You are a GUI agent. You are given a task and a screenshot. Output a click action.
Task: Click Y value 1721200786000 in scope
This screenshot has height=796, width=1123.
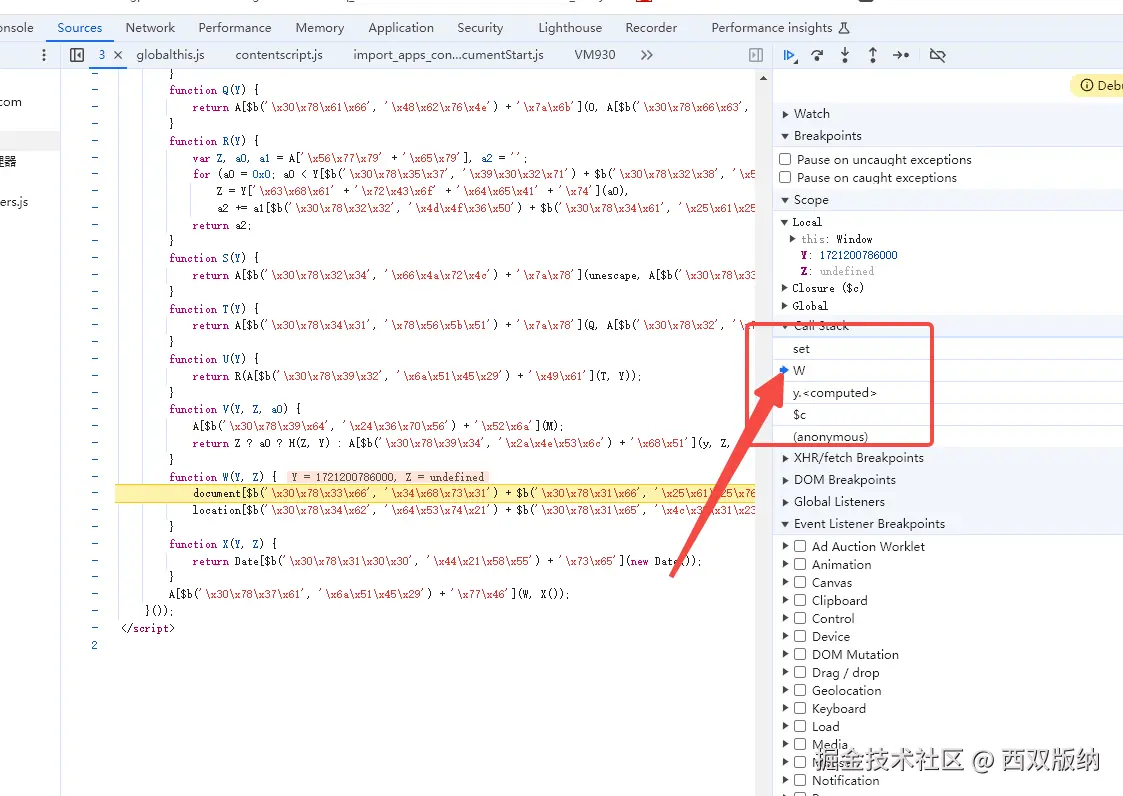pyautogui.click(x=858, y=255)
